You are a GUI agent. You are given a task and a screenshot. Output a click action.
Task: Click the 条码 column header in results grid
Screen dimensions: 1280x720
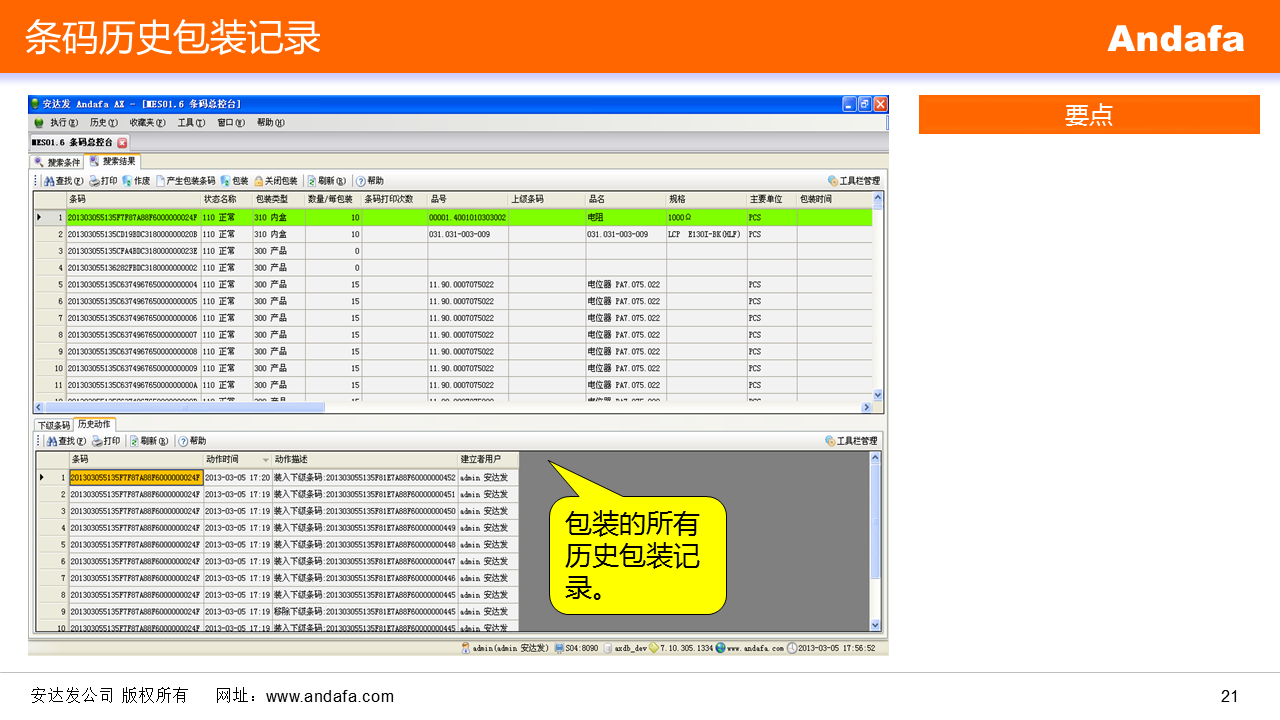(x=132, y=200)
